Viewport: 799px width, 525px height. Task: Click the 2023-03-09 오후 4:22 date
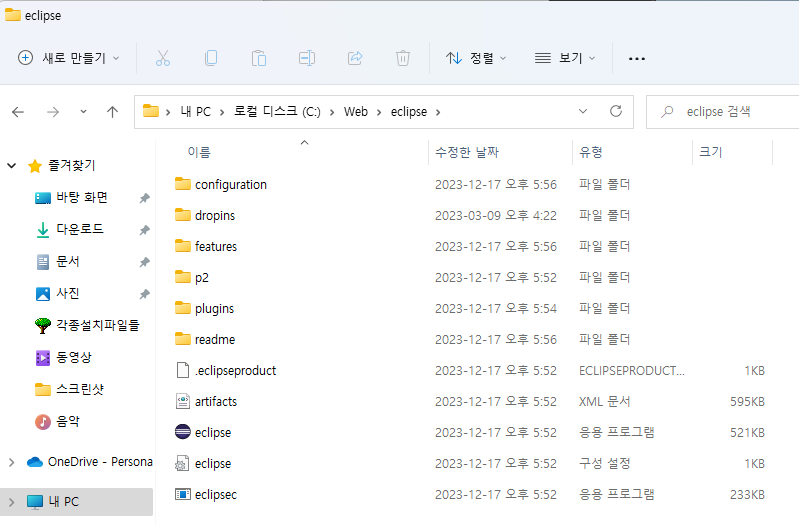coord(495,216)
